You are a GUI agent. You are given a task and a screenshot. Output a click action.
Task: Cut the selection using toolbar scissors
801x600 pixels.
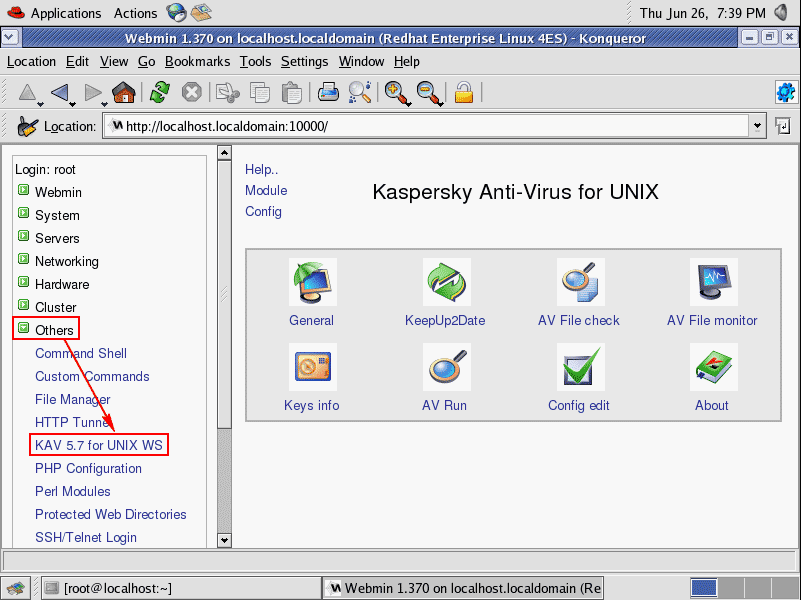[227, 92]
